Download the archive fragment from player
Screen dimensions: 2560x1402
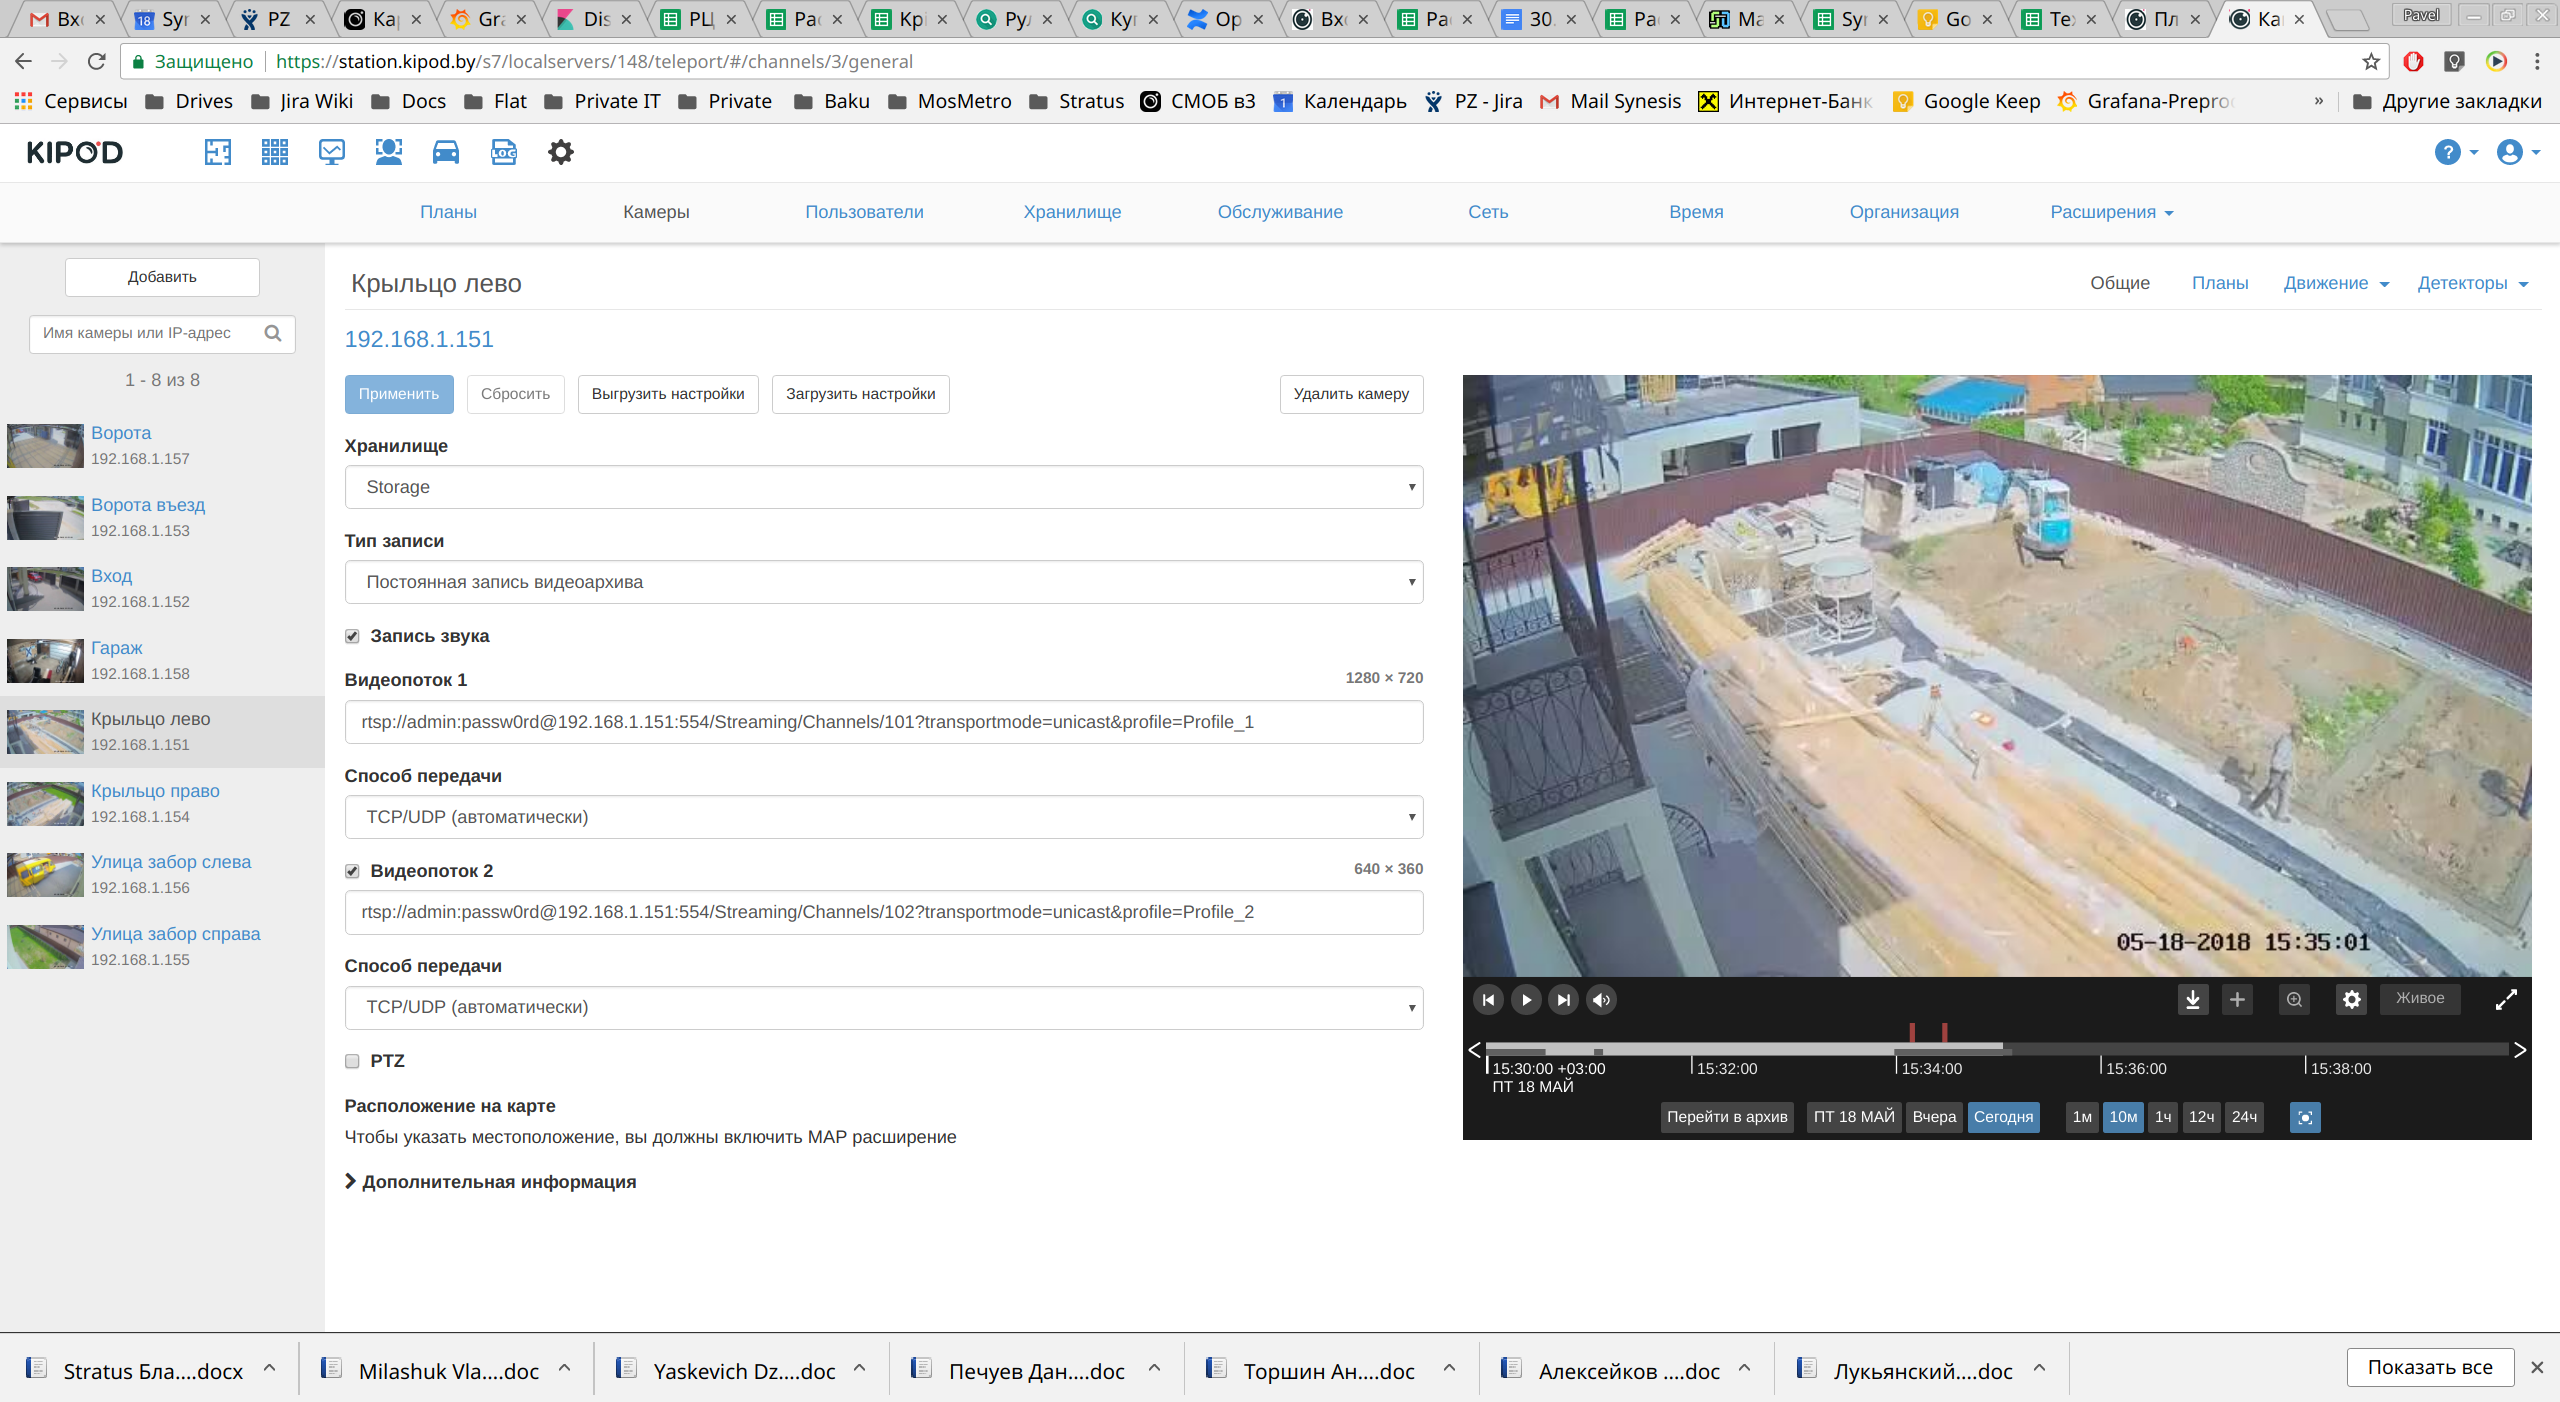2193,999
